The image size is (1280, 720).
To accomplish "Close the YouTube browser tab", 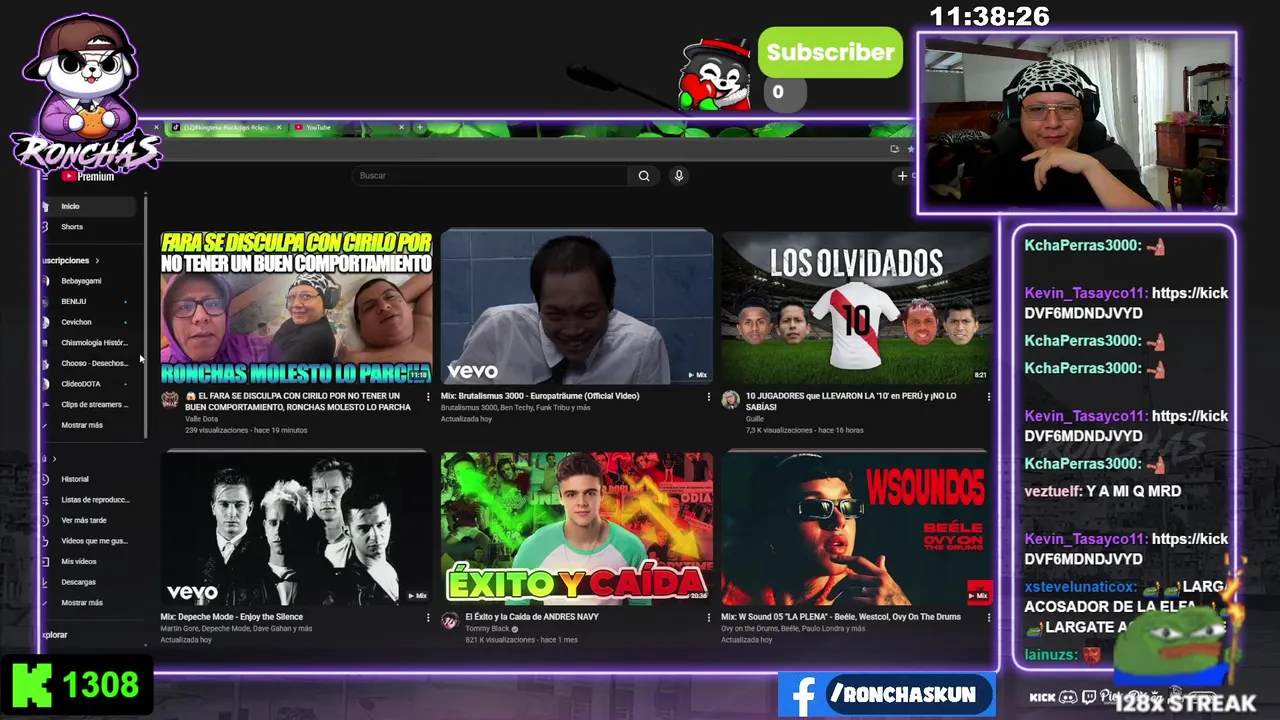I will (x=401, y=127).
